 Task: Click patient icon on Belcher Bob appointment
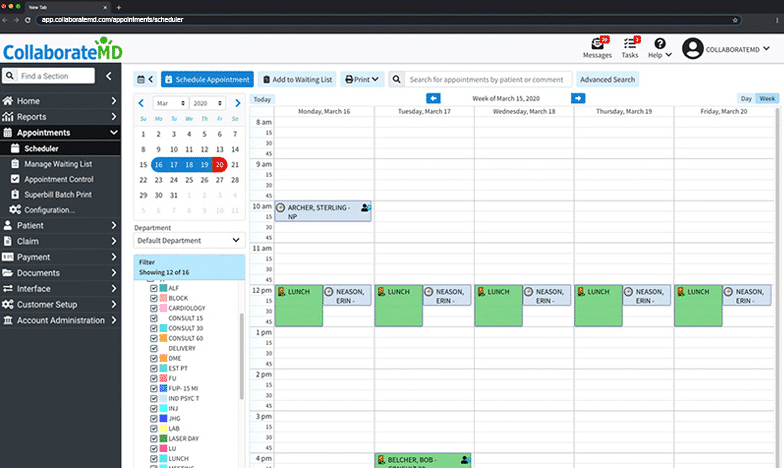coord(465,460)
